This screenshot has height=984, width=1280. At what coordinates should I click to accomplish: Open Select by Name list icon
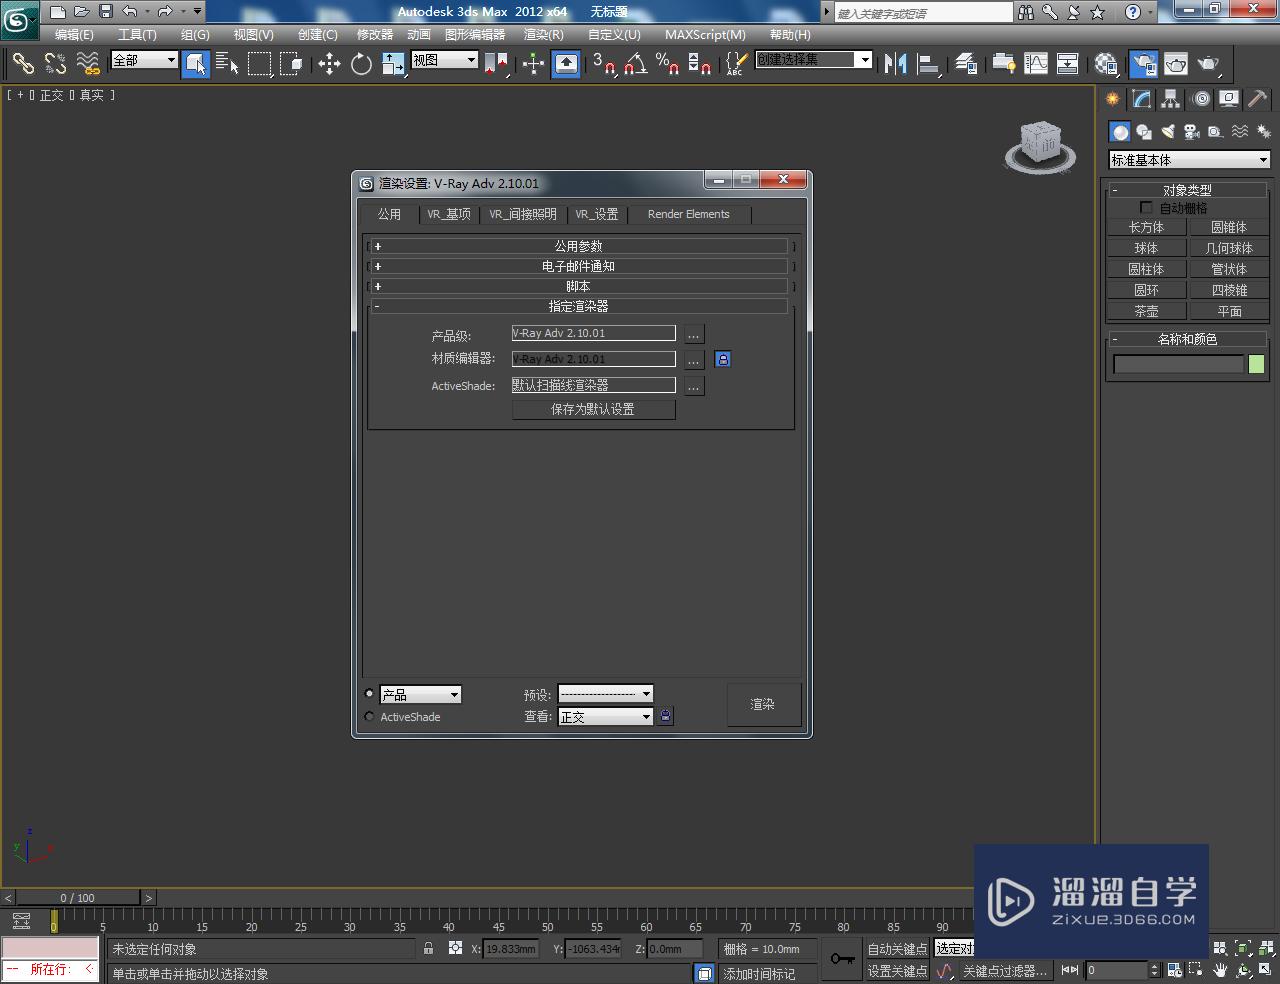coord(227,64)
